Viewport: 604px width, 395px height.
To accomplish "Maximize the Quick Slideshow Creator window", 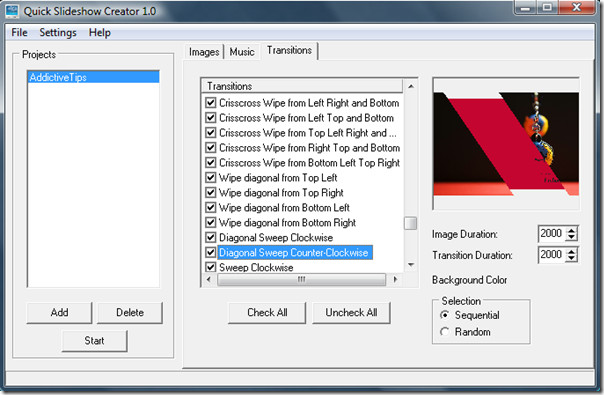I will pyautogui.click(x=547, y=7).
